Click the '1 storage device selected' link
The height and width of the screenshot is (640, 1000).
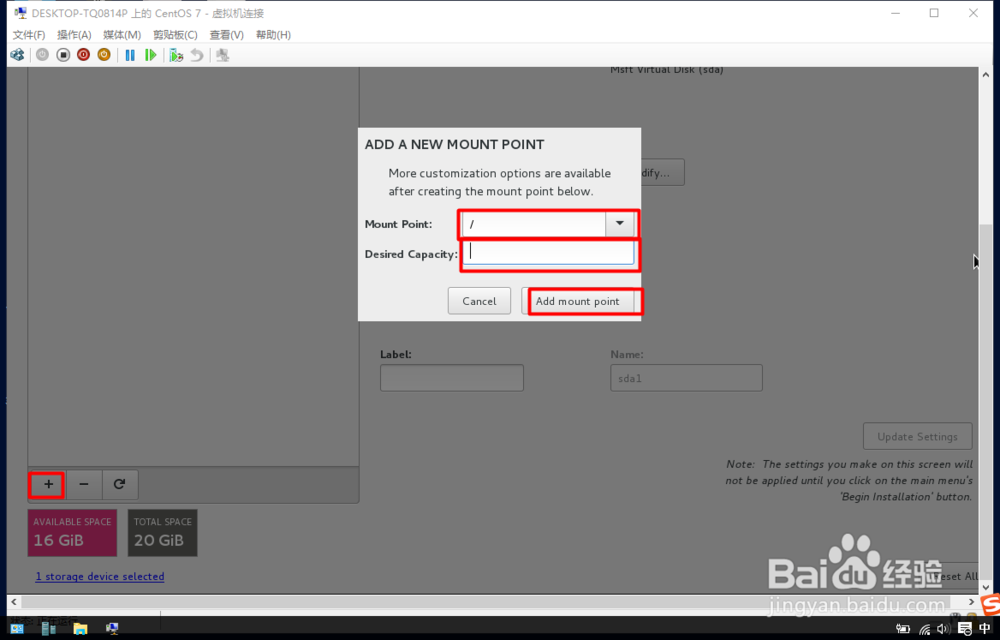coord(100,576)
